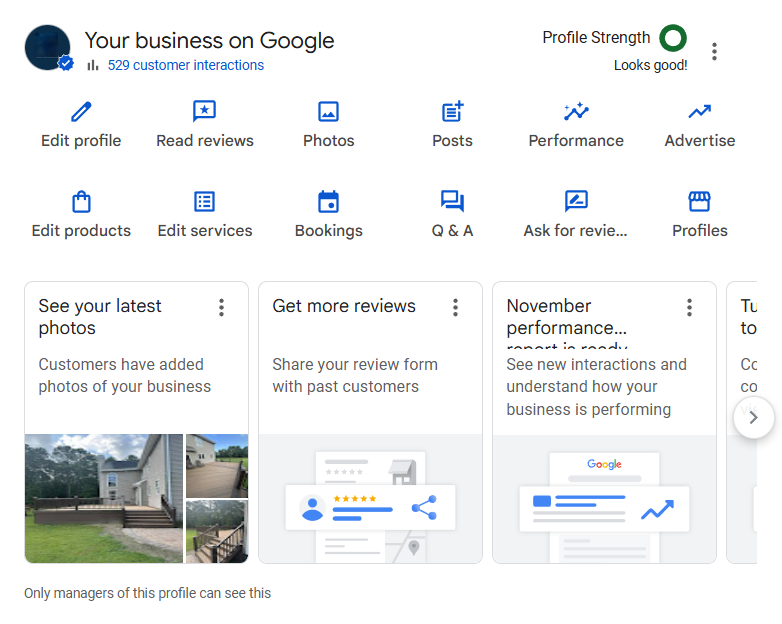782x624 pixels.
Task: Open the Photos icon
Action: click(329, 112)
